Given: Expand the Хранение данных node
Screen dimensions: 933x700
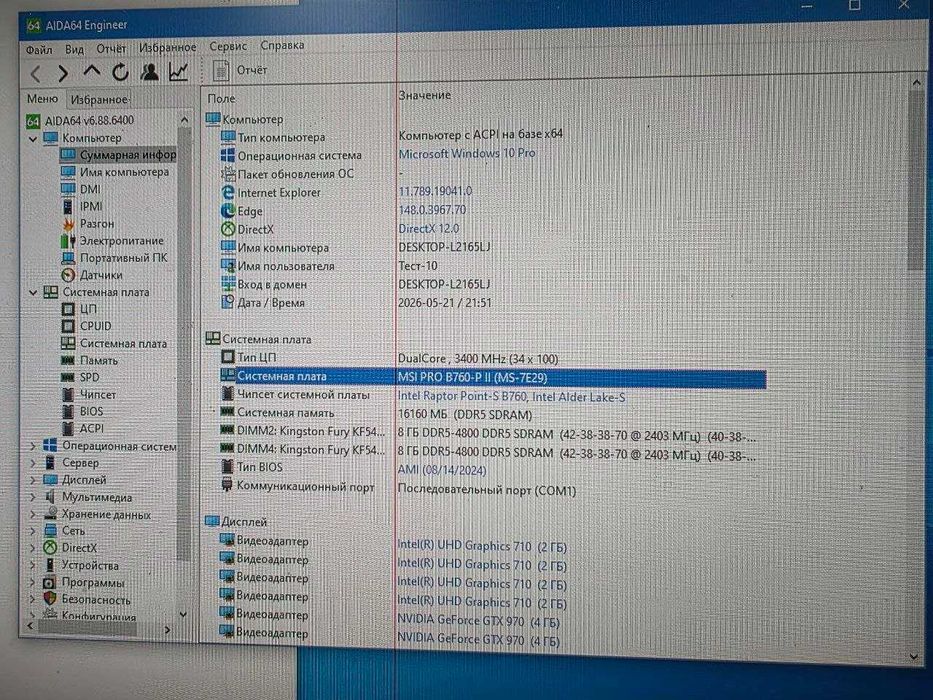Looking at the screenshot, I should [33, 514].
